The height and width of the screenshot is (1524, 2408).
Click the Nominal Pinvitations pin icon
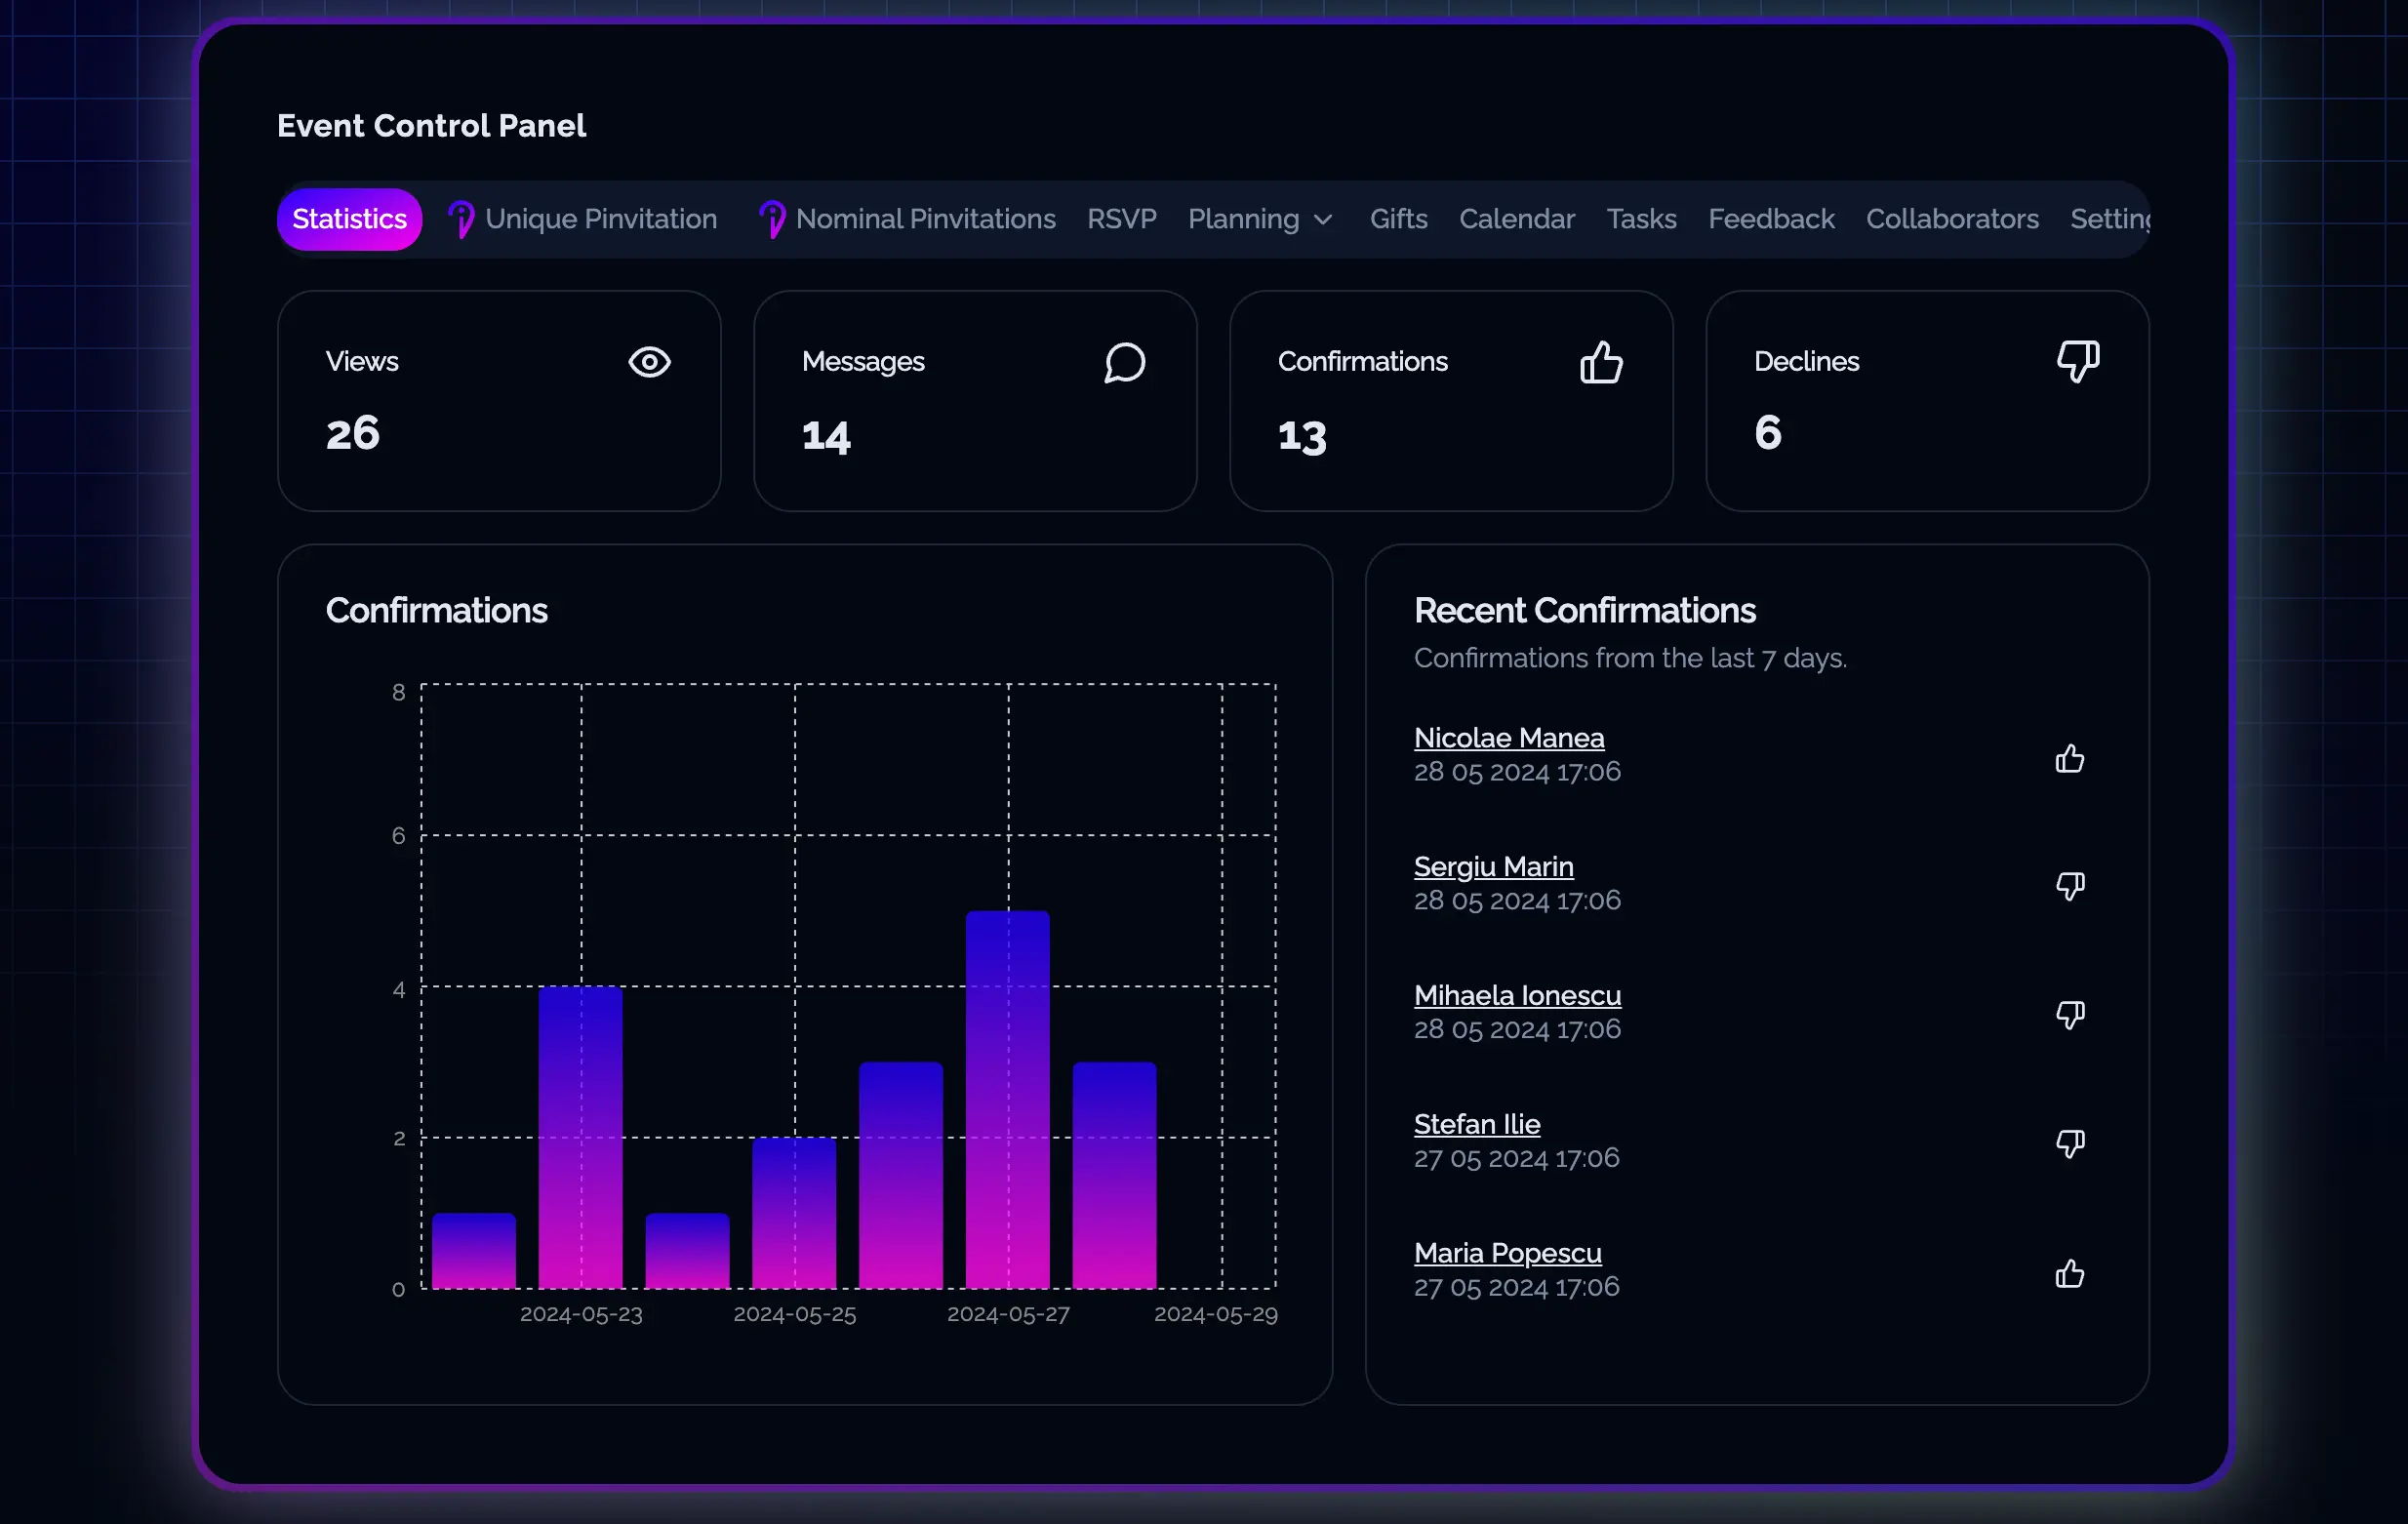pyautogui.click(x=771, y=220)
